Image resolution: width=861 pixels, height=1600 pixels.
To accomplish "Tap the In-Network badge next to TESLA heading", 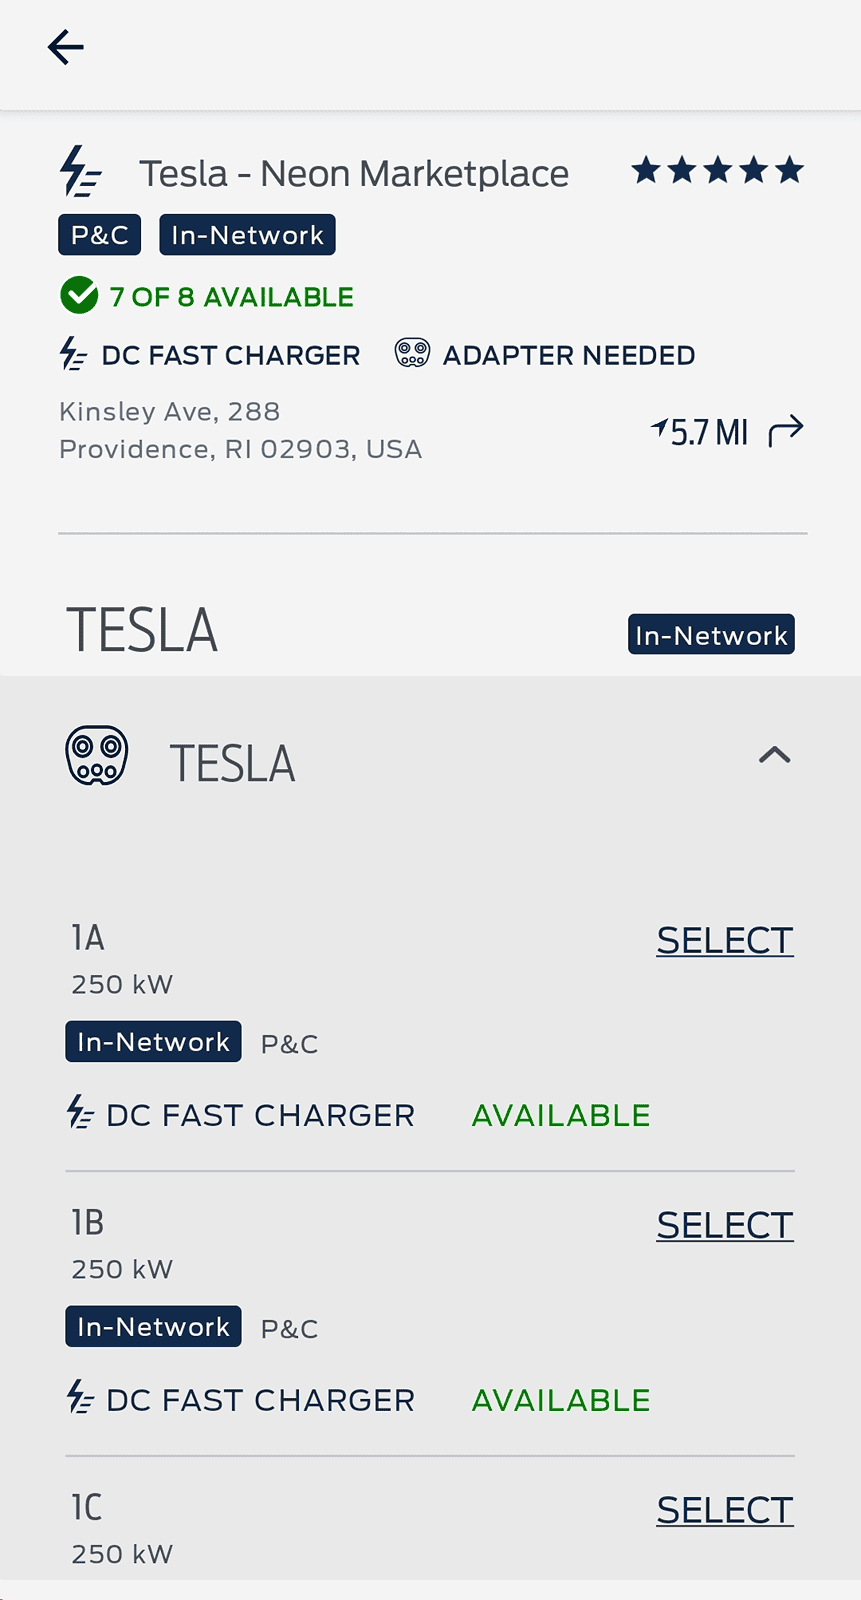I will click(711, 635).
